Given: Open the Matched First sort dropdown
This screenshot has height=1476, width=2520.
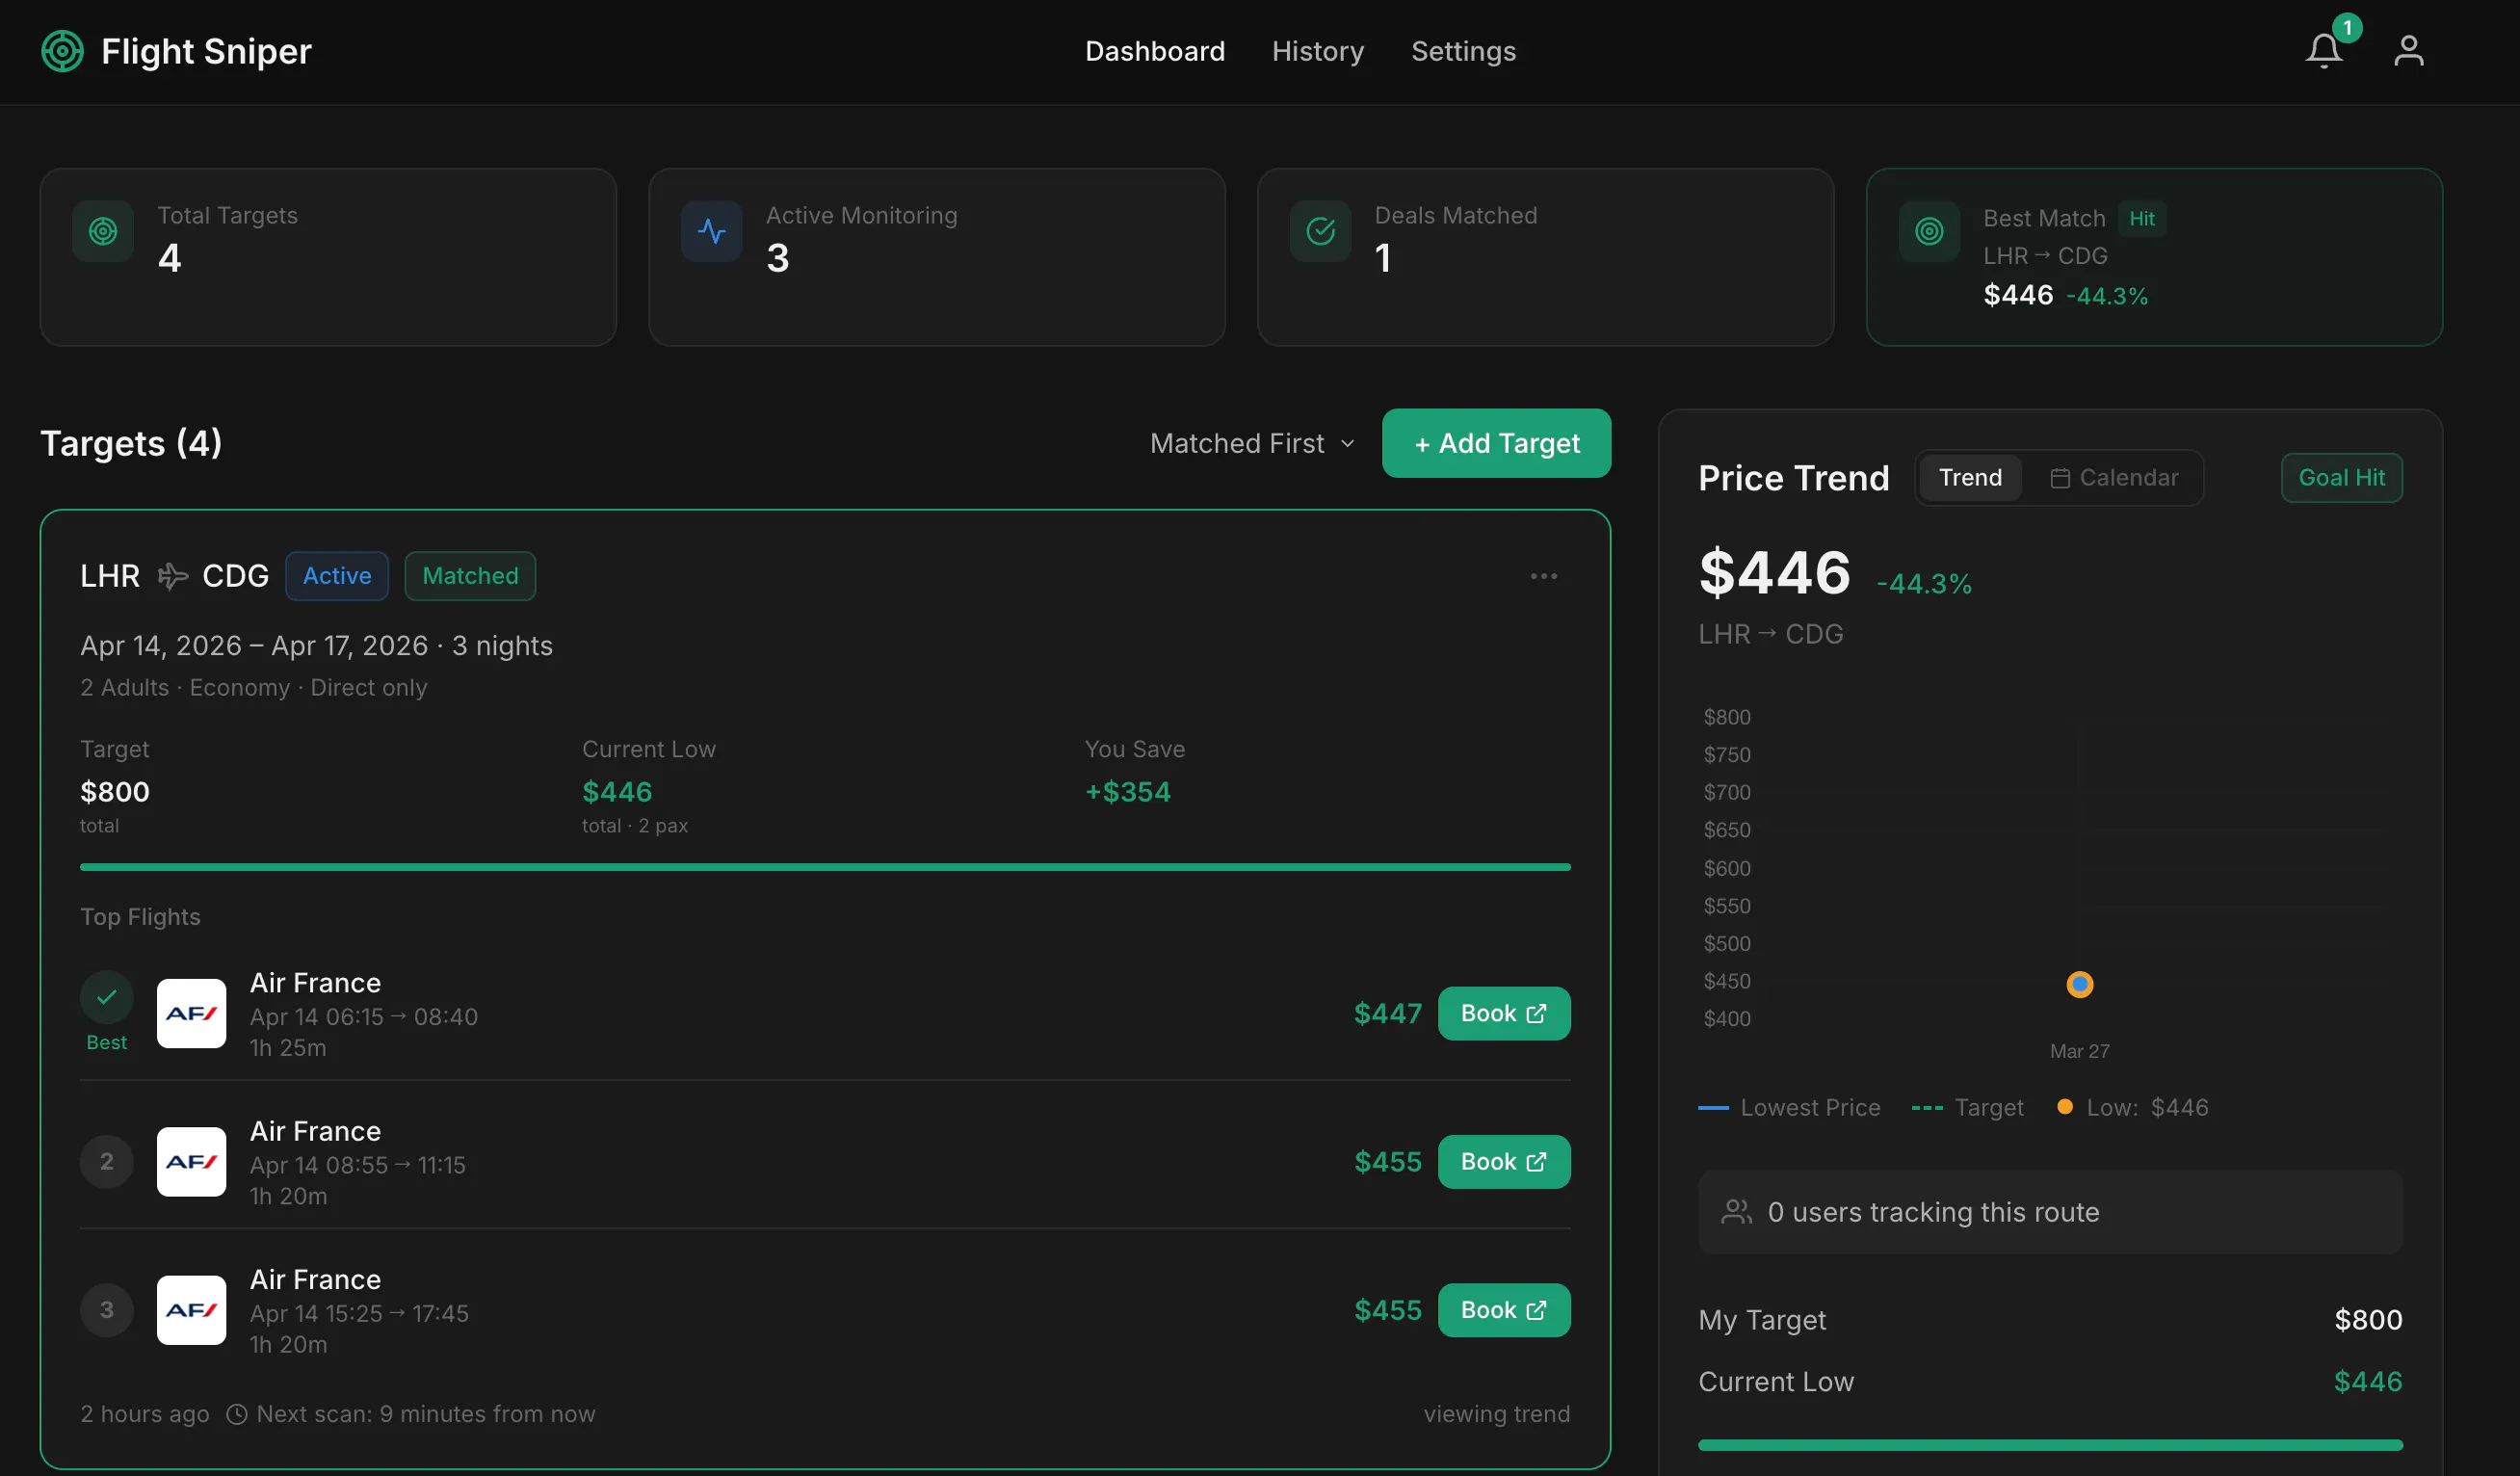Looking at the screenshot, I should (x=1252, y=443).
